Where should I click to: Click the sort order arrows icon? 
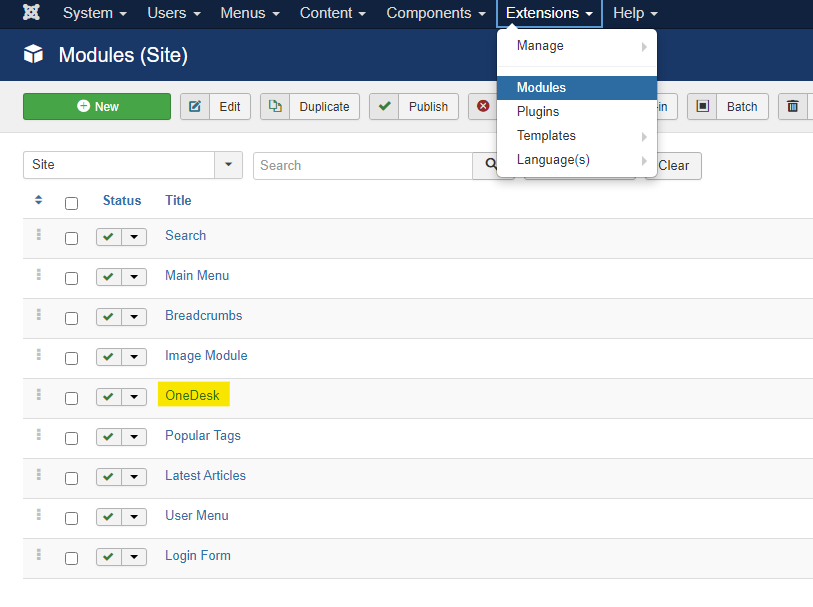click(39, 200)
